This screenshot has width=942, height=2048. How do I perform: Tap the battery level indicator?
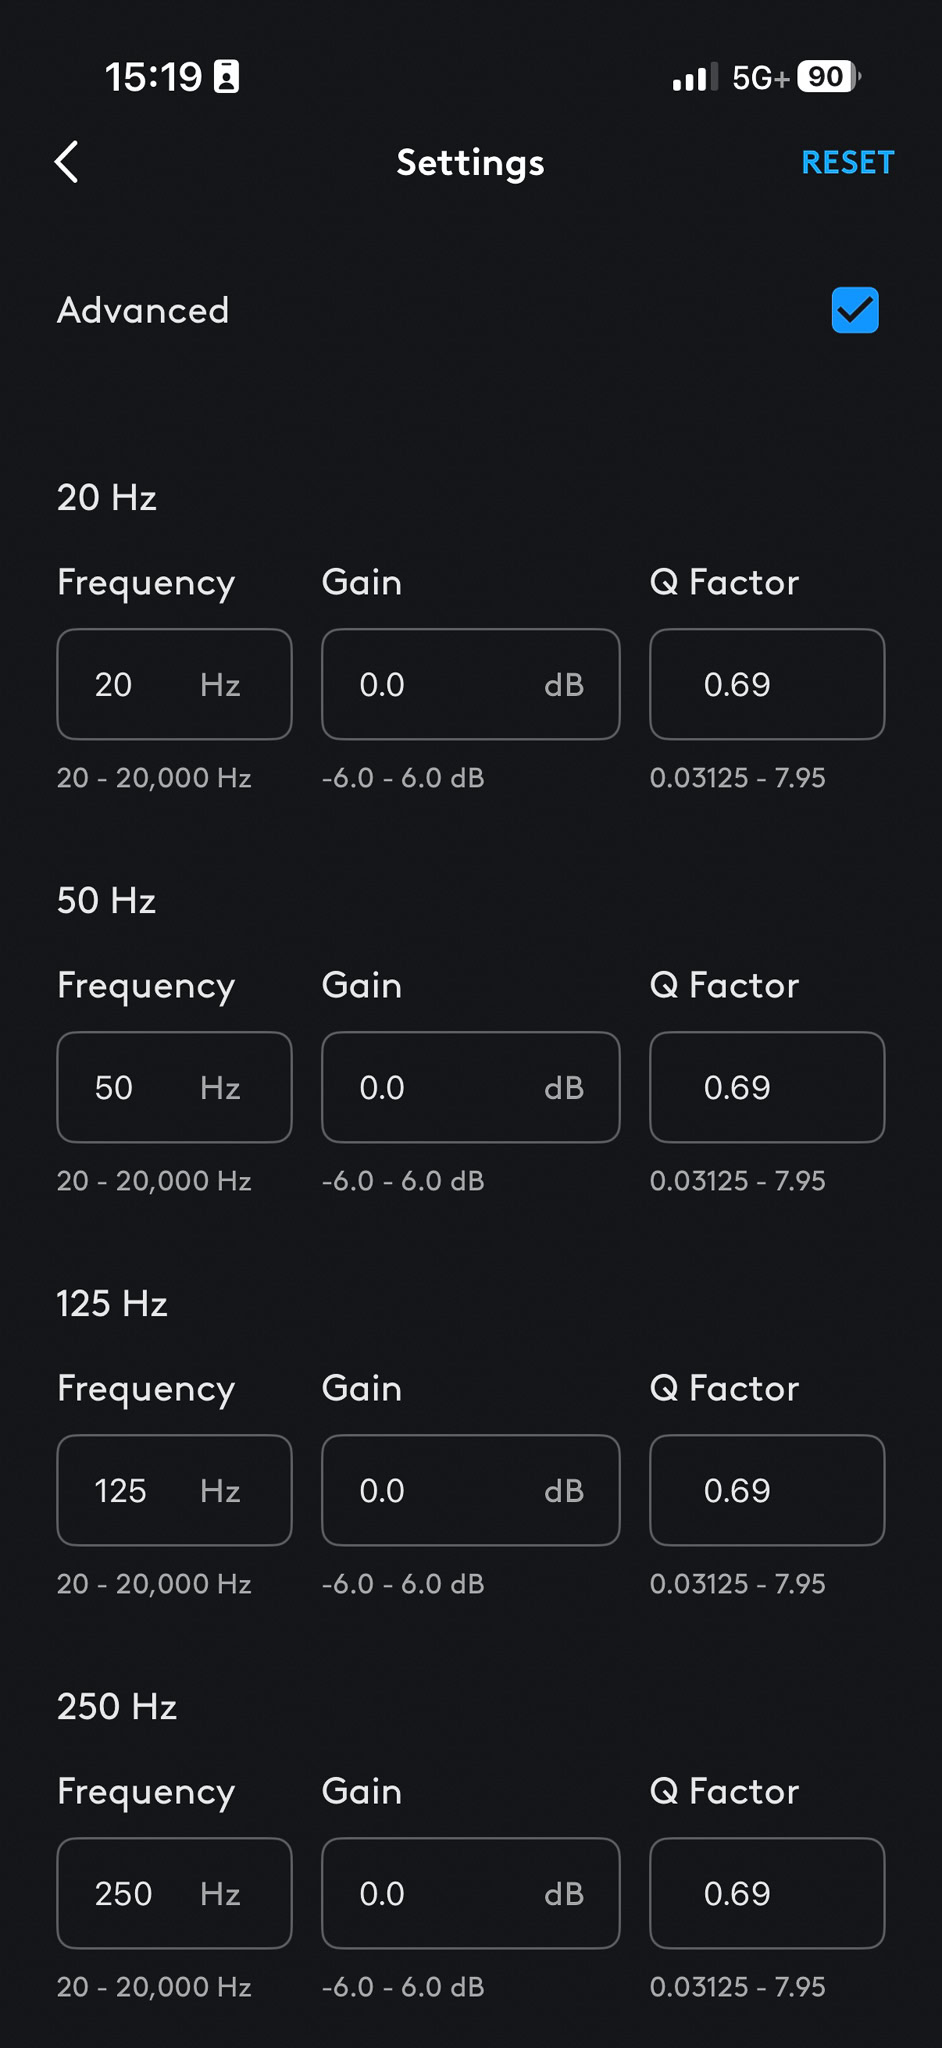(828, 77)
